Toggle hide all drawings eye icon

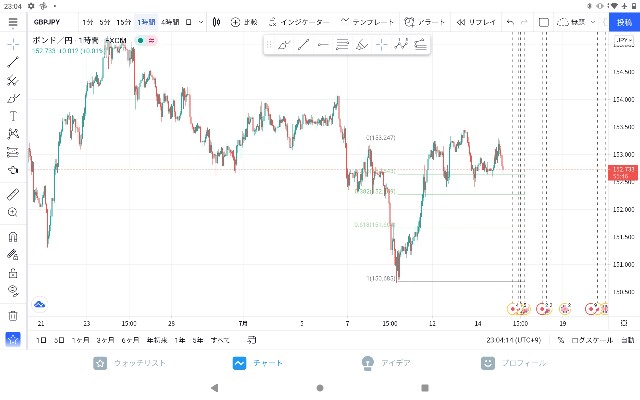click(x=13, y=291)
